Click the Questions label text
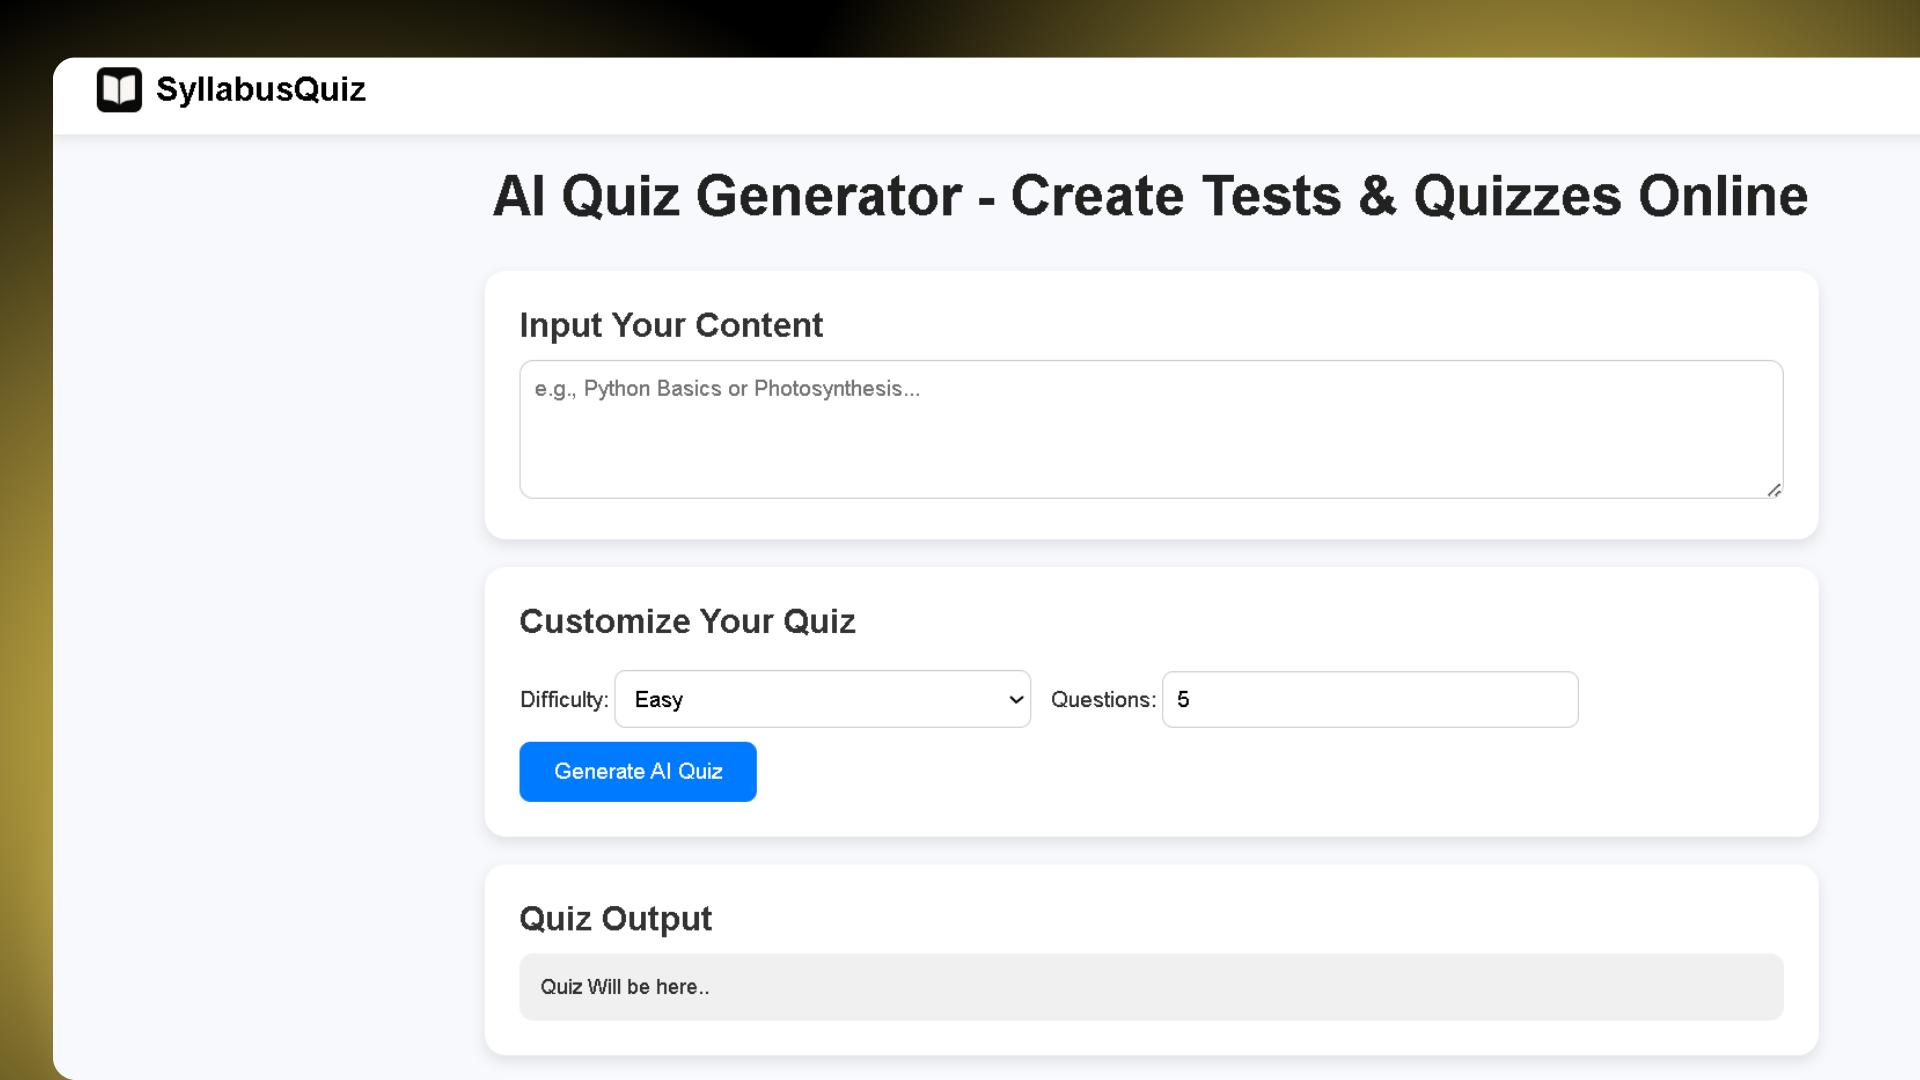The height and width of the screenshot is (1080, 1920). point(1103,699)
